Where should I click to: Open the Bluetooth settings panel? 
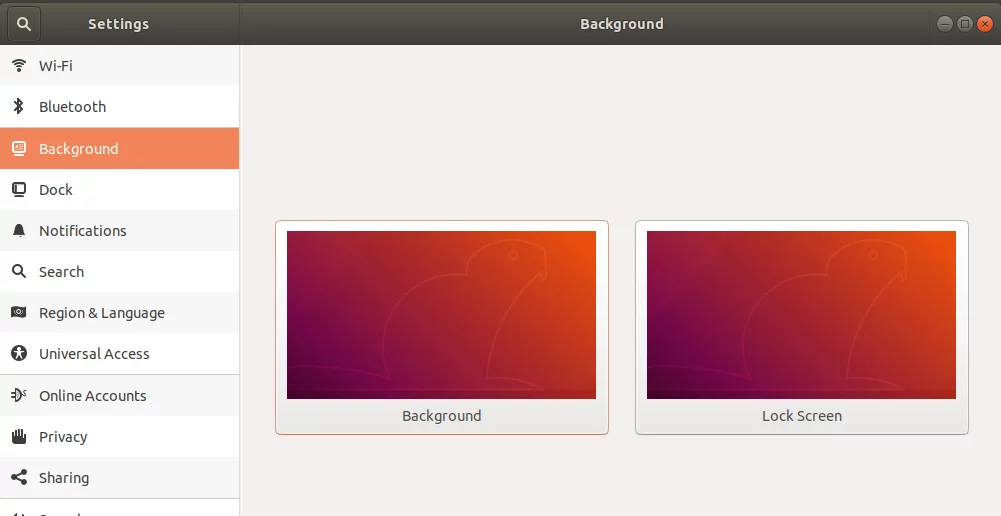click(x=119, y=107)
